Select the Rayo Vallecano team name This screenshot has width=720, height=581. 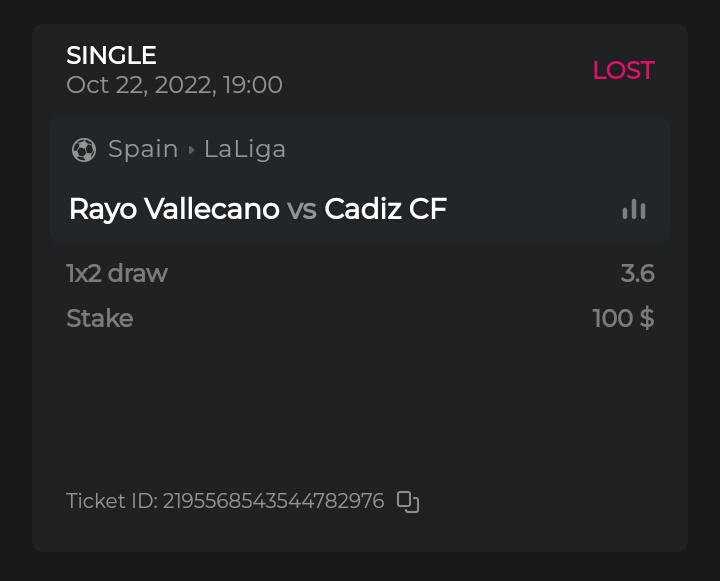[174, 209]
